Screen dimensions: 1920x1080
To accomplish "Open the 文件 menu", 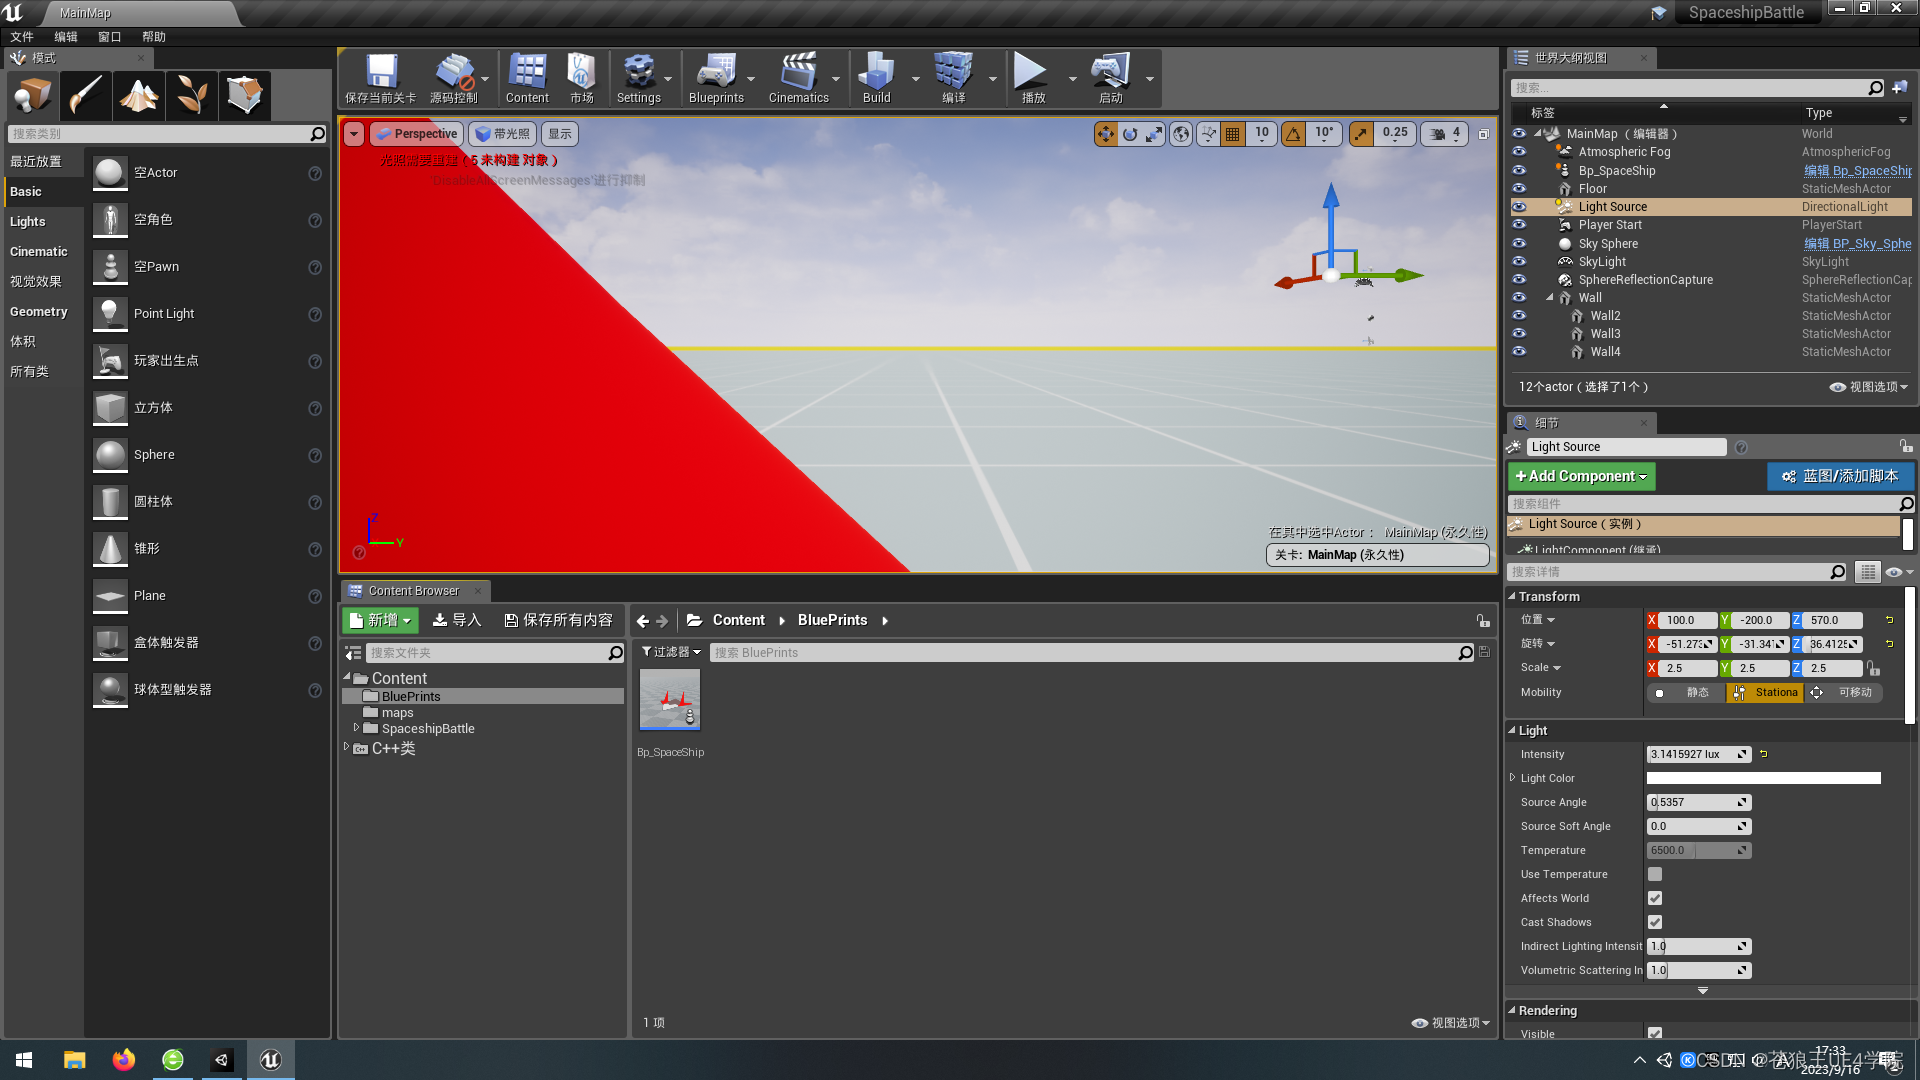I will [22, 36].
